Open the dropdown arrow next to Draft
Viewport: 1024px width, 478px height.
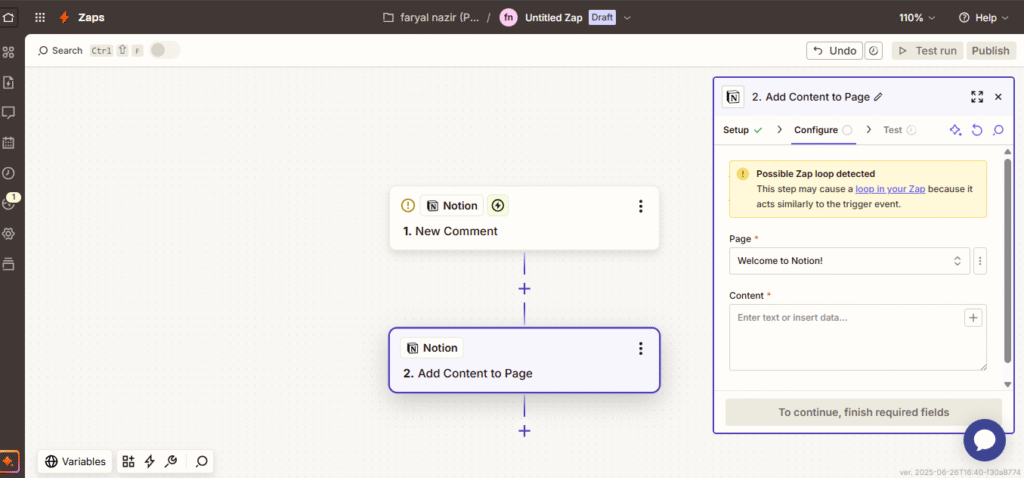click(x=628, y=18)
